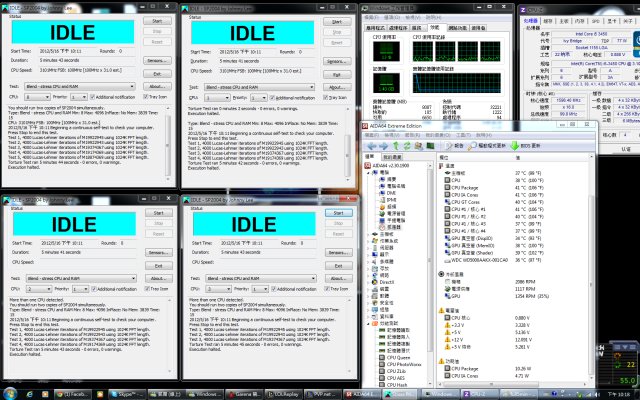
Task: Click Start in the CPU 3 SP2004 window
Action: tap(338, 213)
